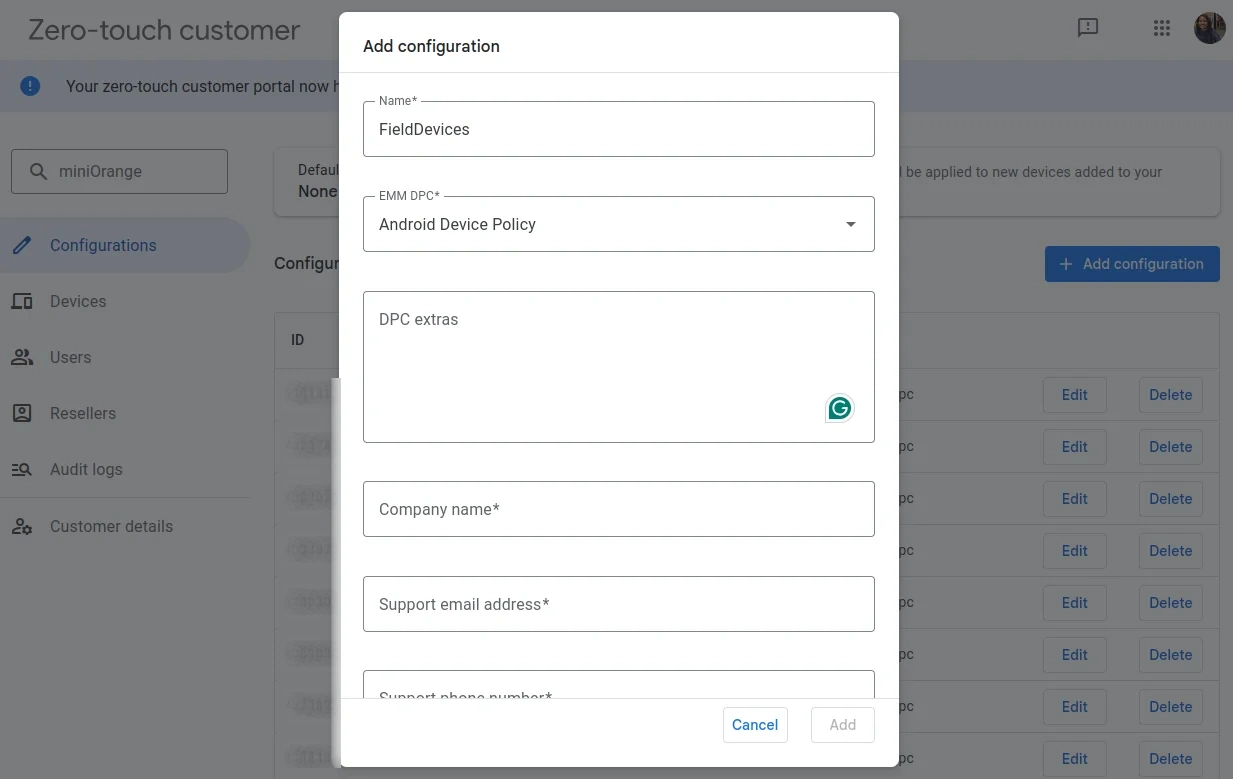The width and height of the screenshot is (1233, 779).
Task: Open the Android Device Policy selector
Action: 619,224
